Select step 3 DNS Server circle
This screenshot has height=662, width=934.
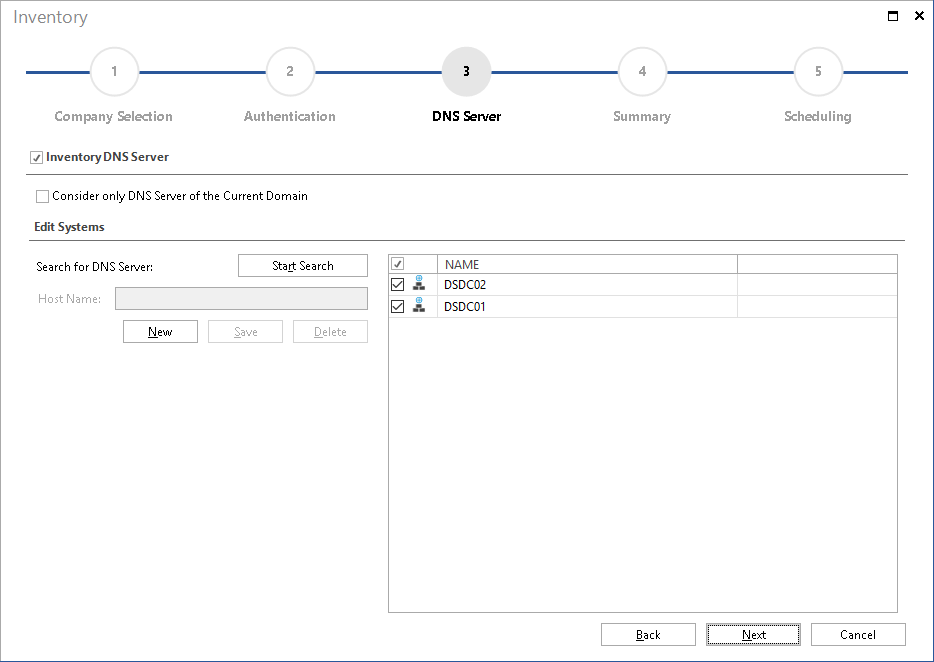(x=466, y=72)
